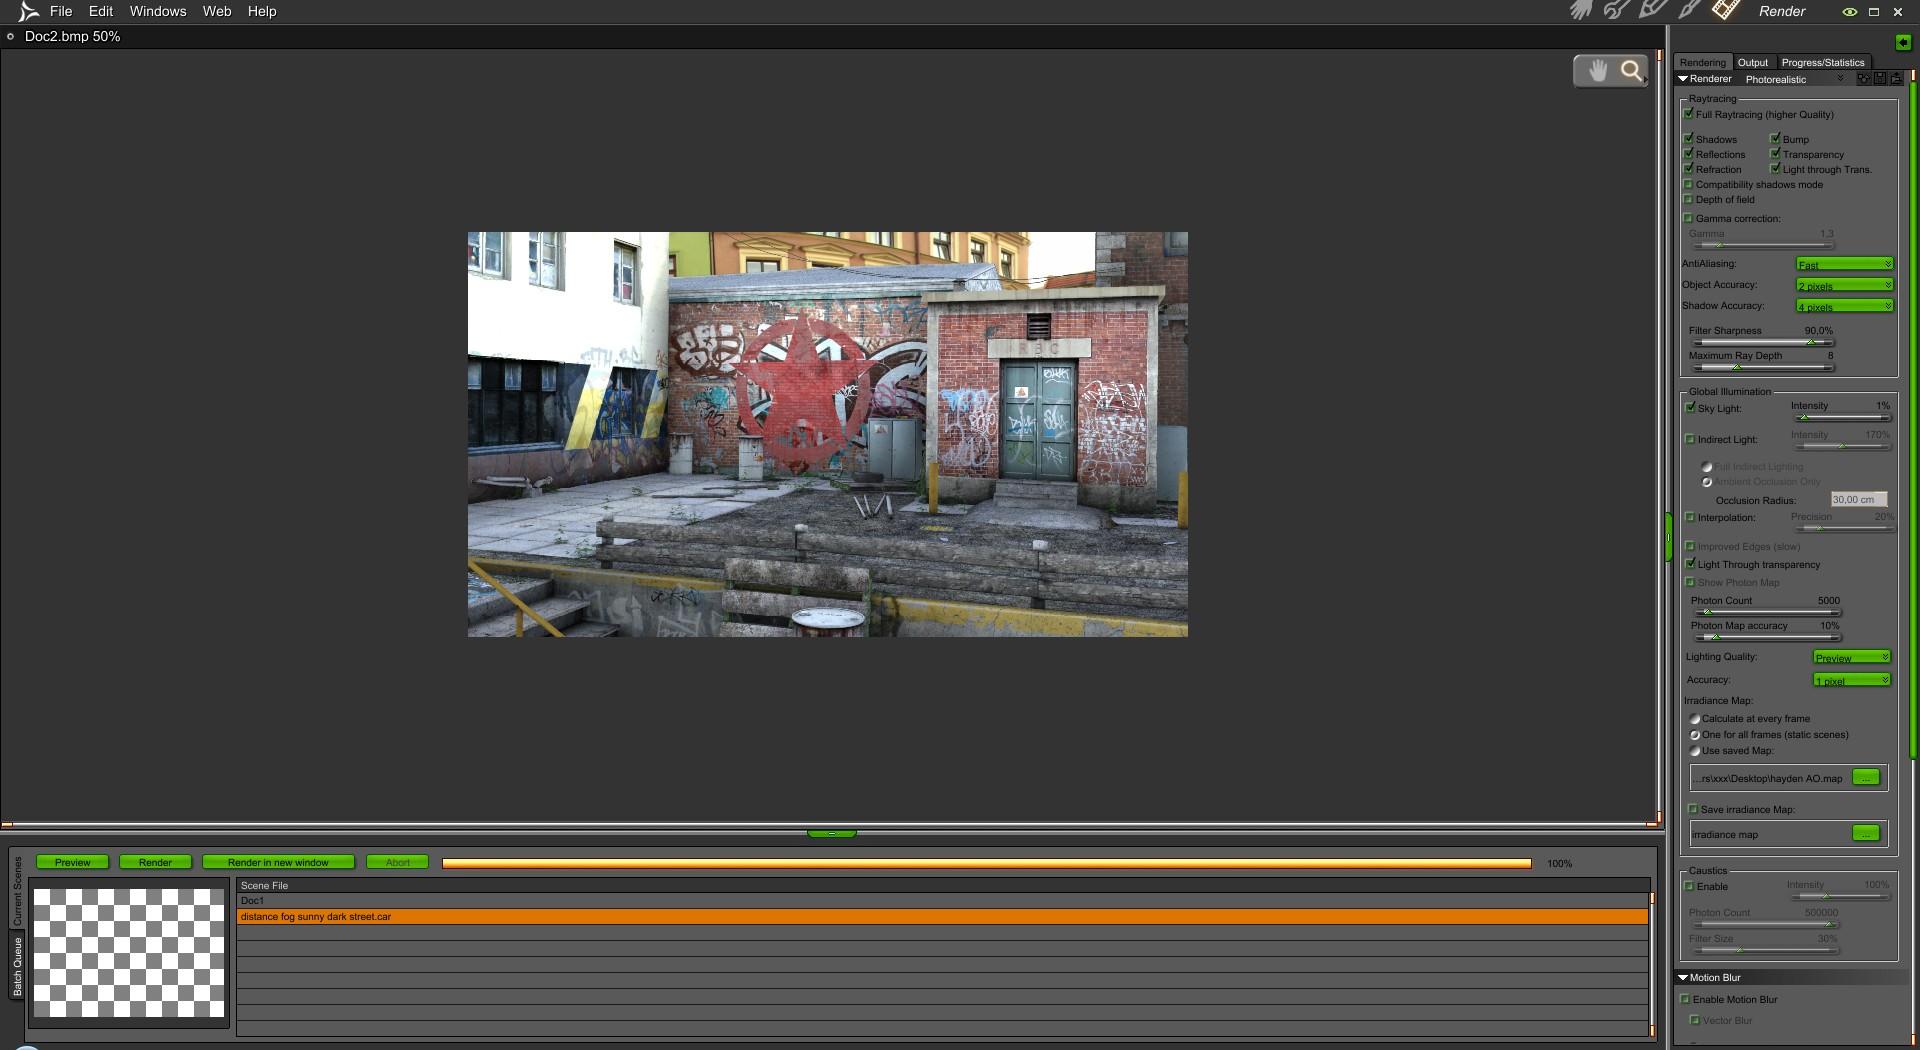Screen dimensions: 1920x1050
Task: Open the Object Accuracy dropdown
Action: 1845,285
